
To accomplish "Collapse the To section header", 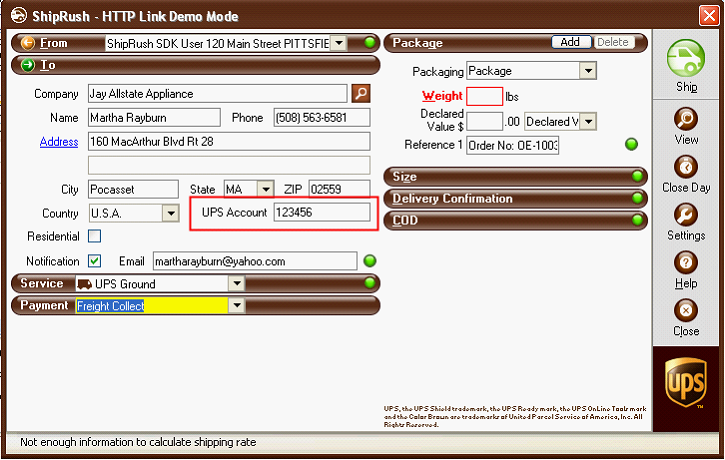I will (x=196, y=65).
